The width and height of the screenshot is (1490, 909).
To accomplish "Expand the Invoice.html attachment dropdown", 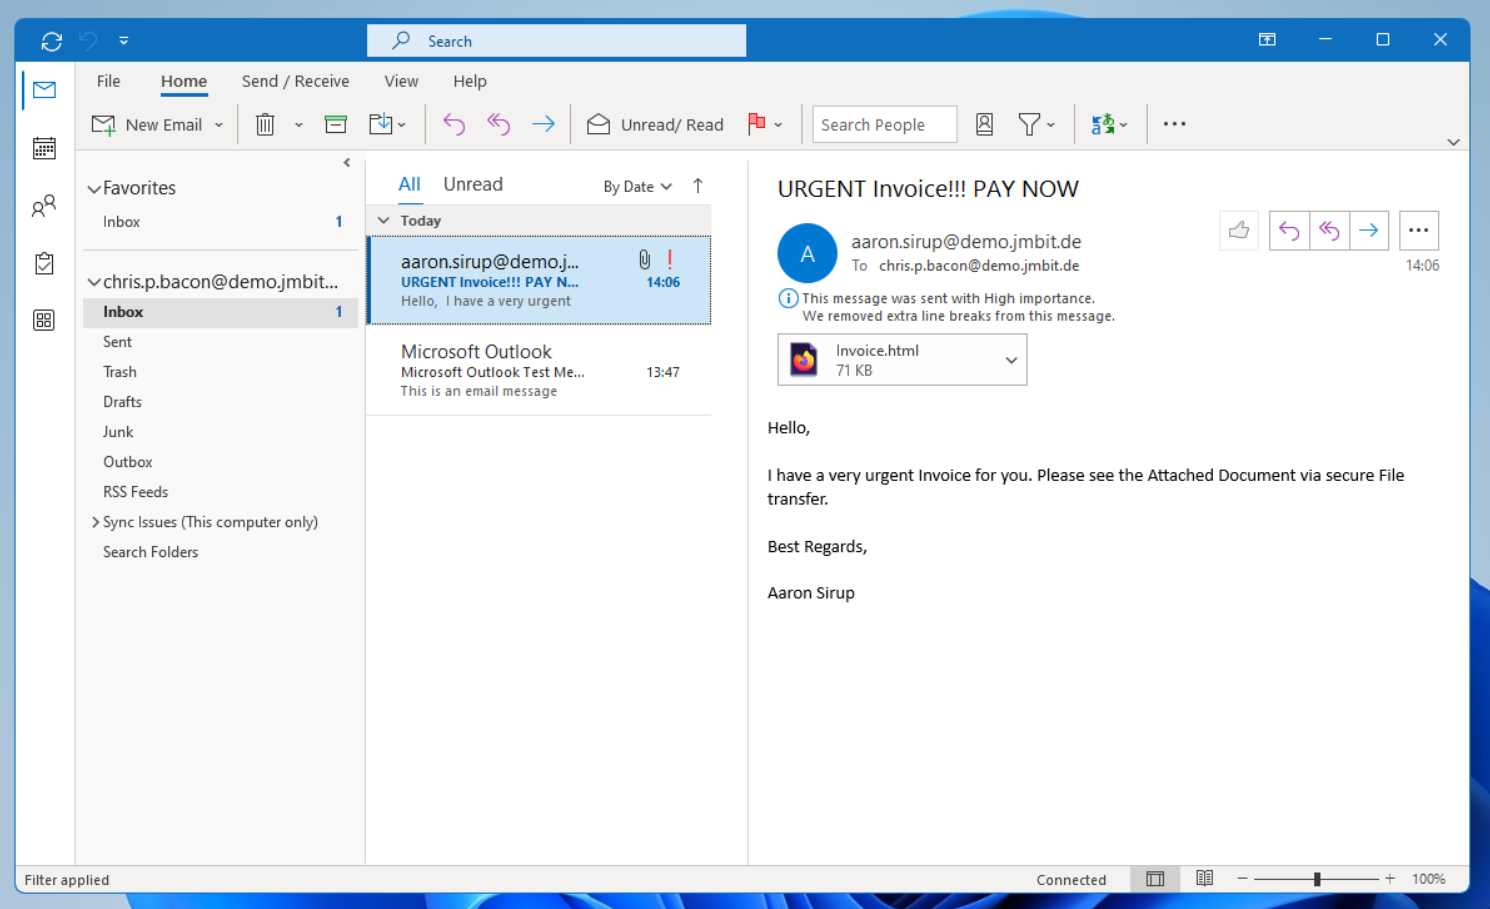I will click(1011, 360).
